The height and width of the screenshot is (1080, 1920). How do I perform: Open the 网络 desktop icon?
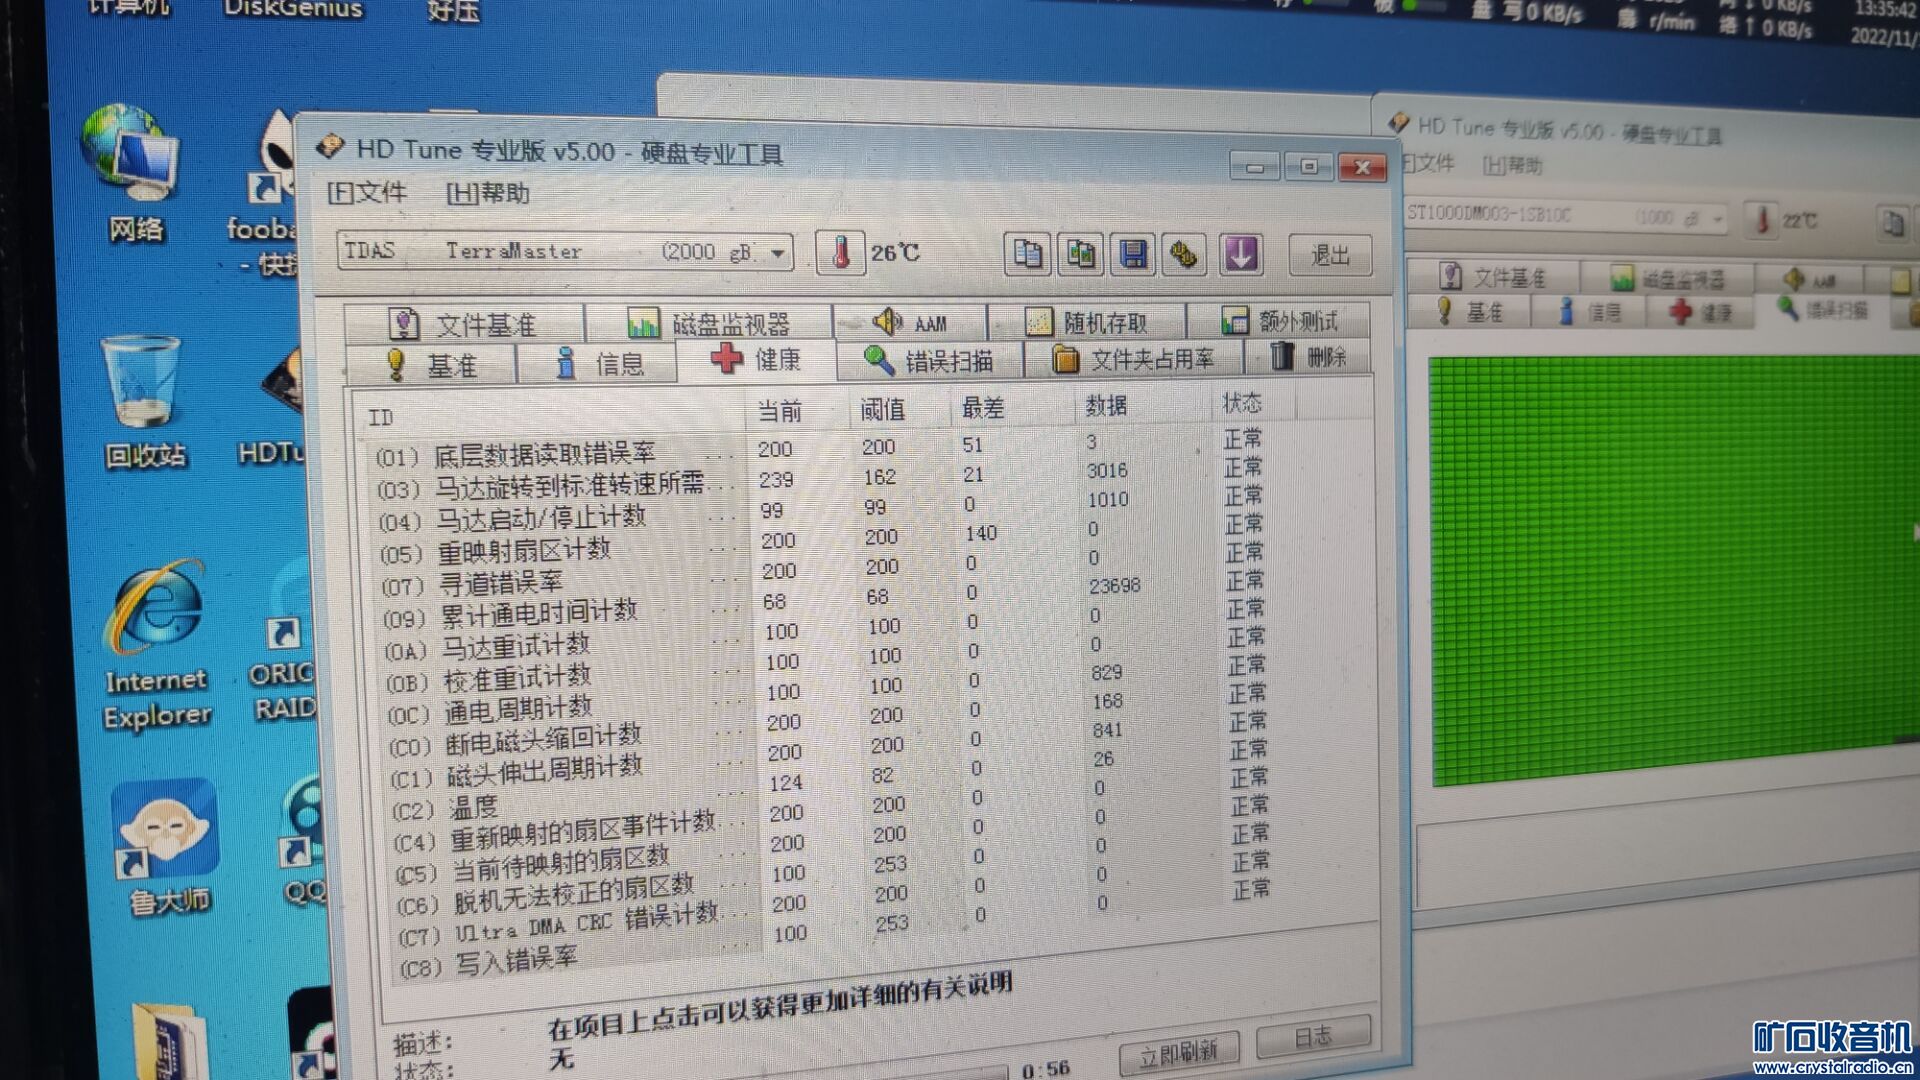pyautogui.click(x=133, y=175)
